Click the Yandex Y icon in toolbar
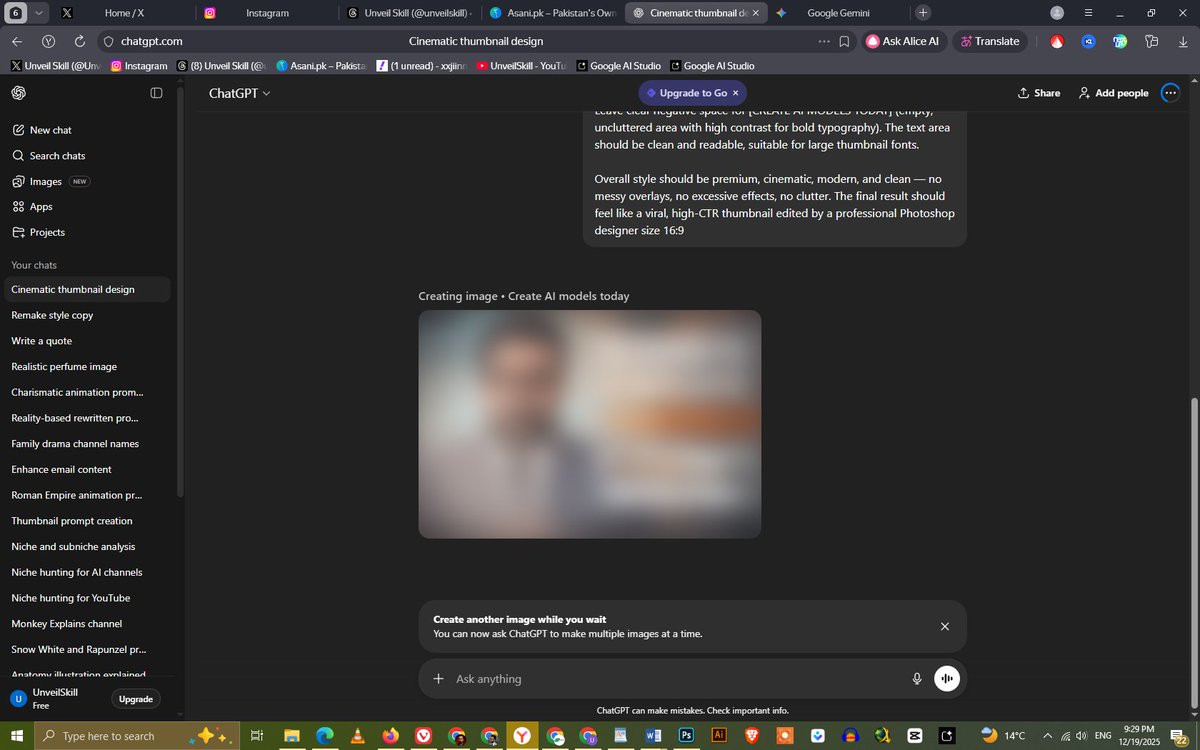Viewport: 1200px width, 750px height. 48,42
